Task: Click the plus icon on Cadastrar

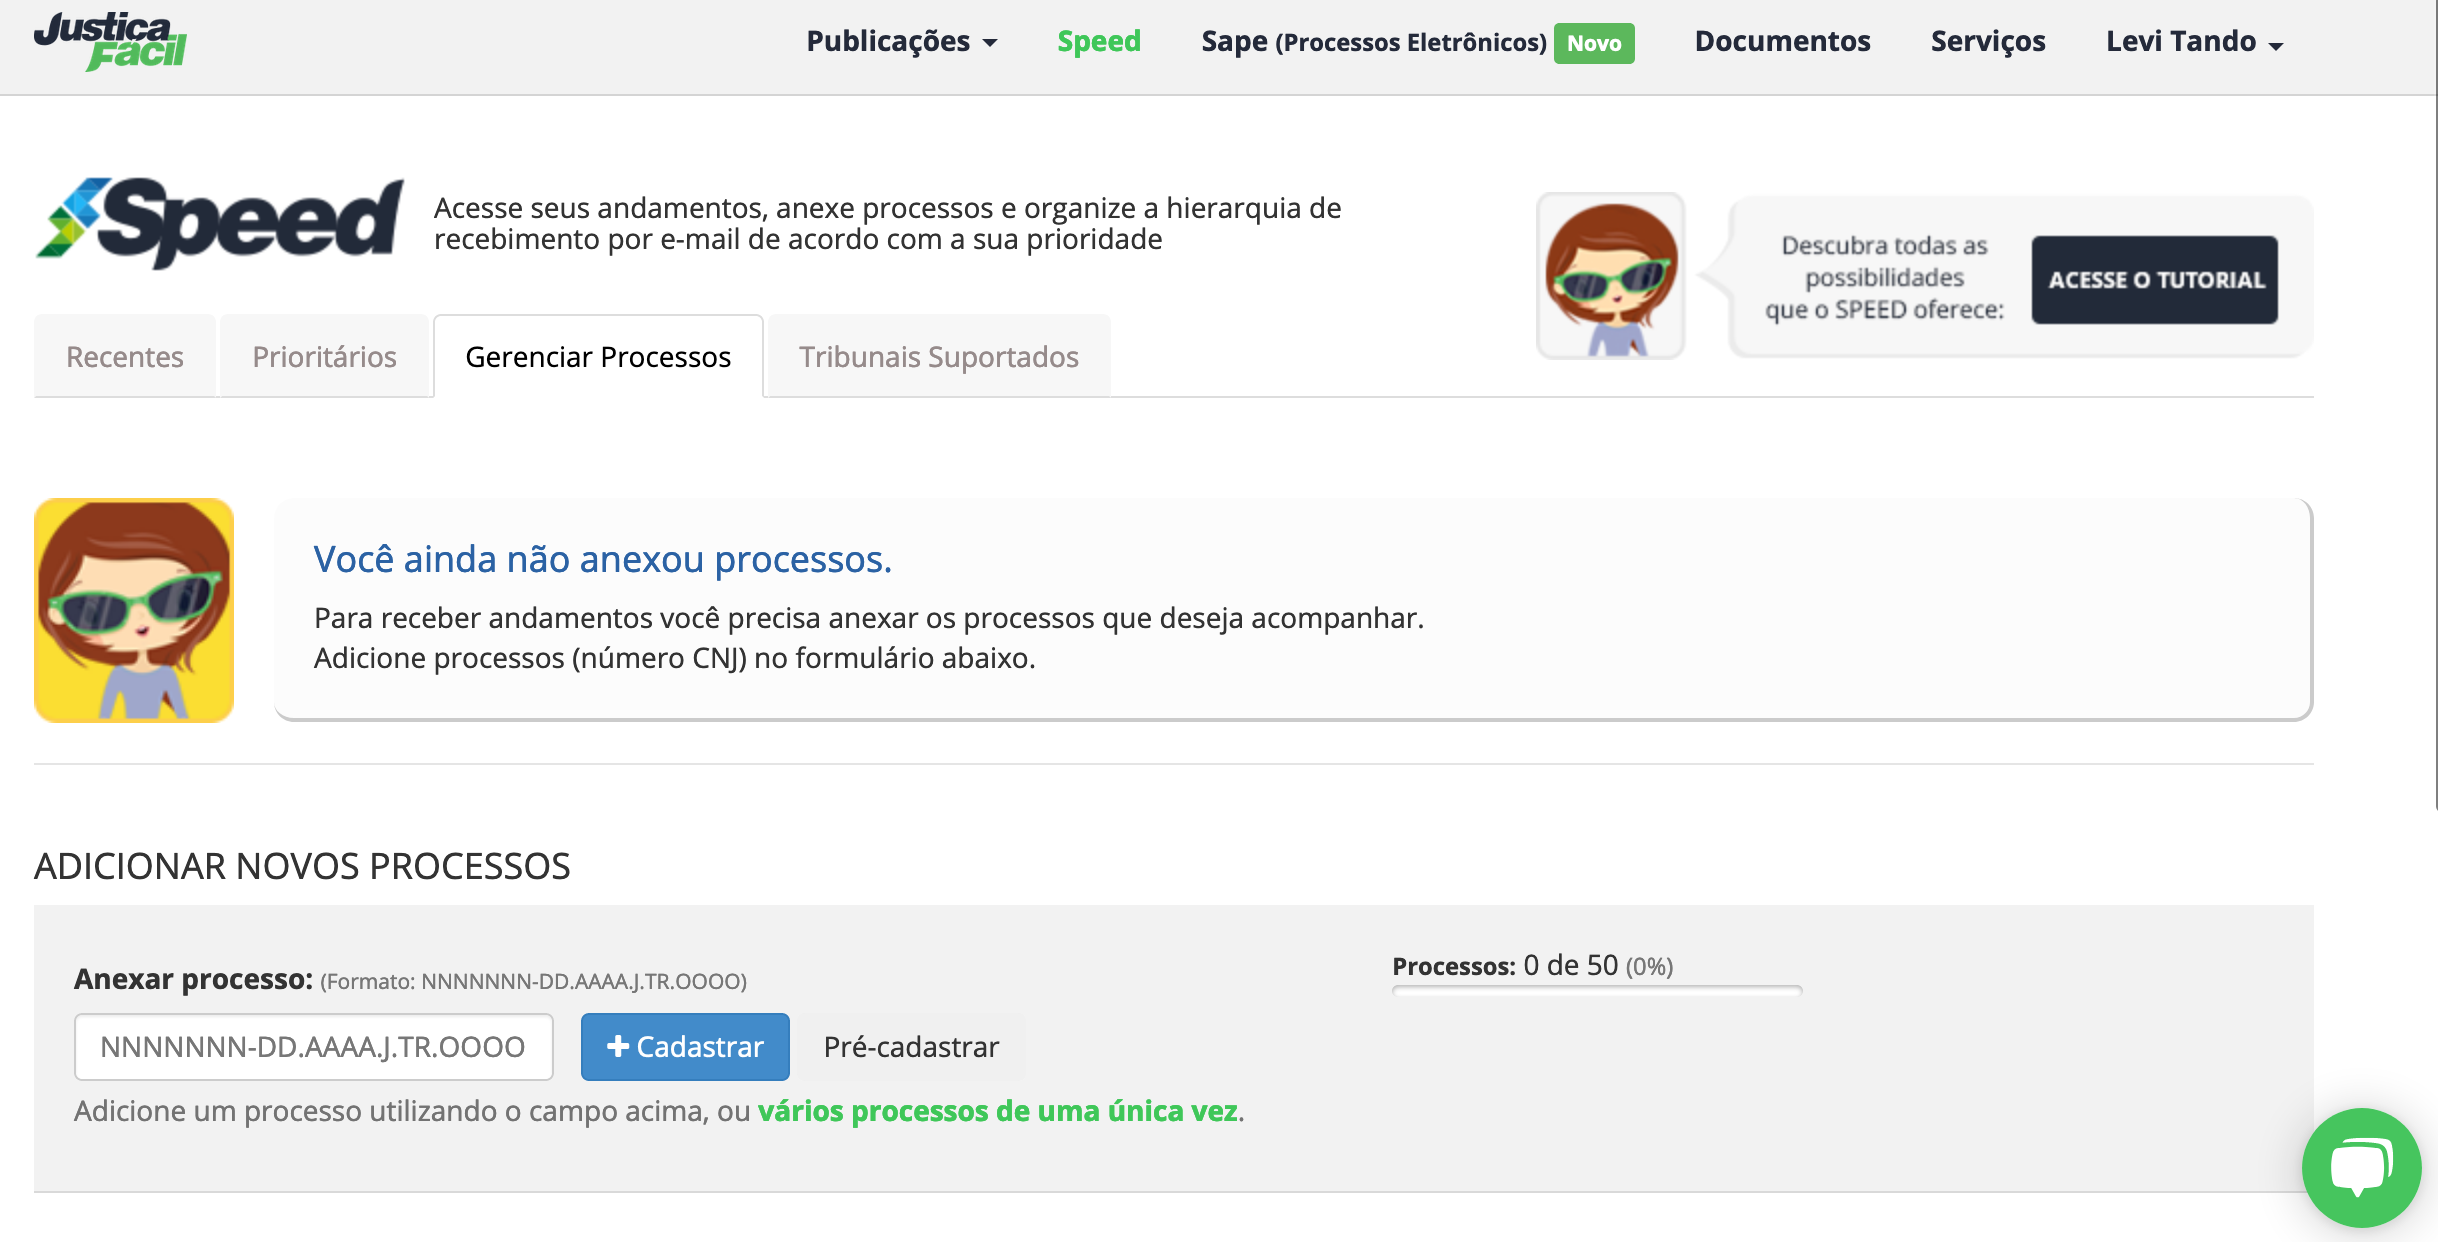Action: tap(617, 1046)
